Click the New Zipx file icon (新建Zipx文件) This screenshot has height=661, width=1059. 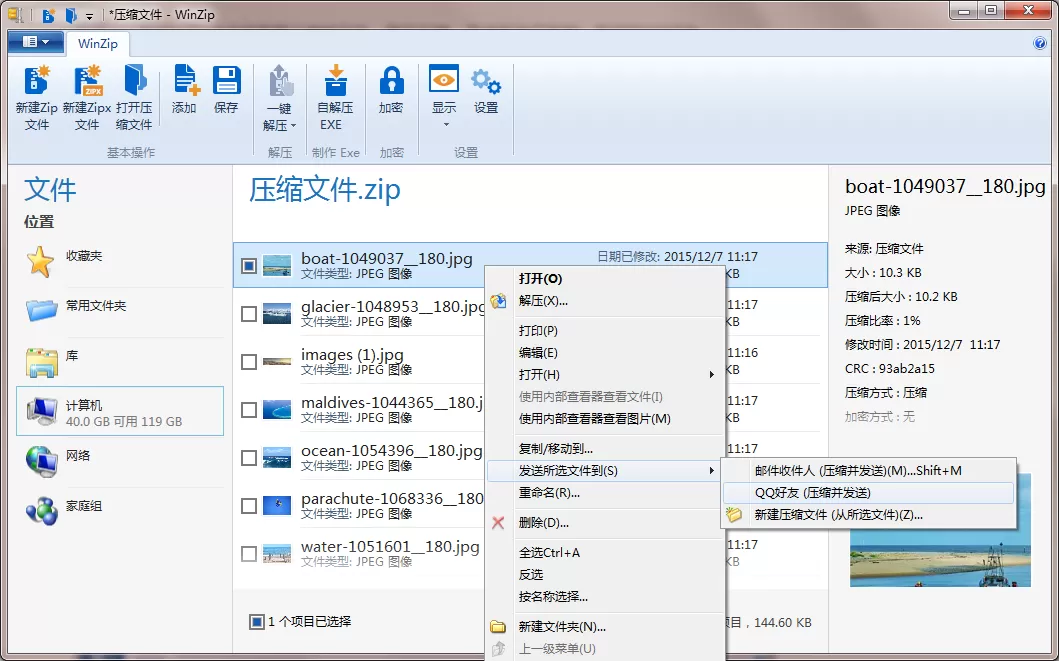86,80
